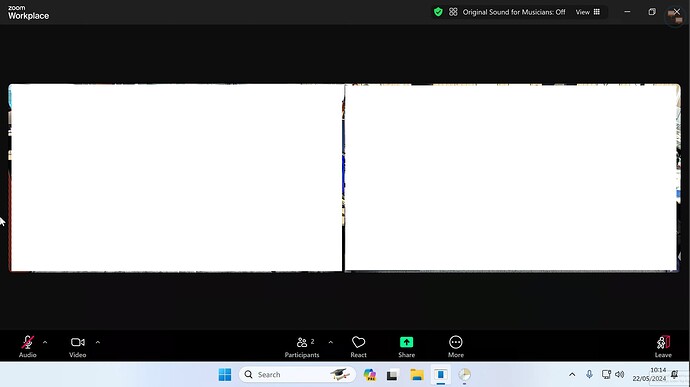Click the taskbar Search box

[x=297, y=375]
